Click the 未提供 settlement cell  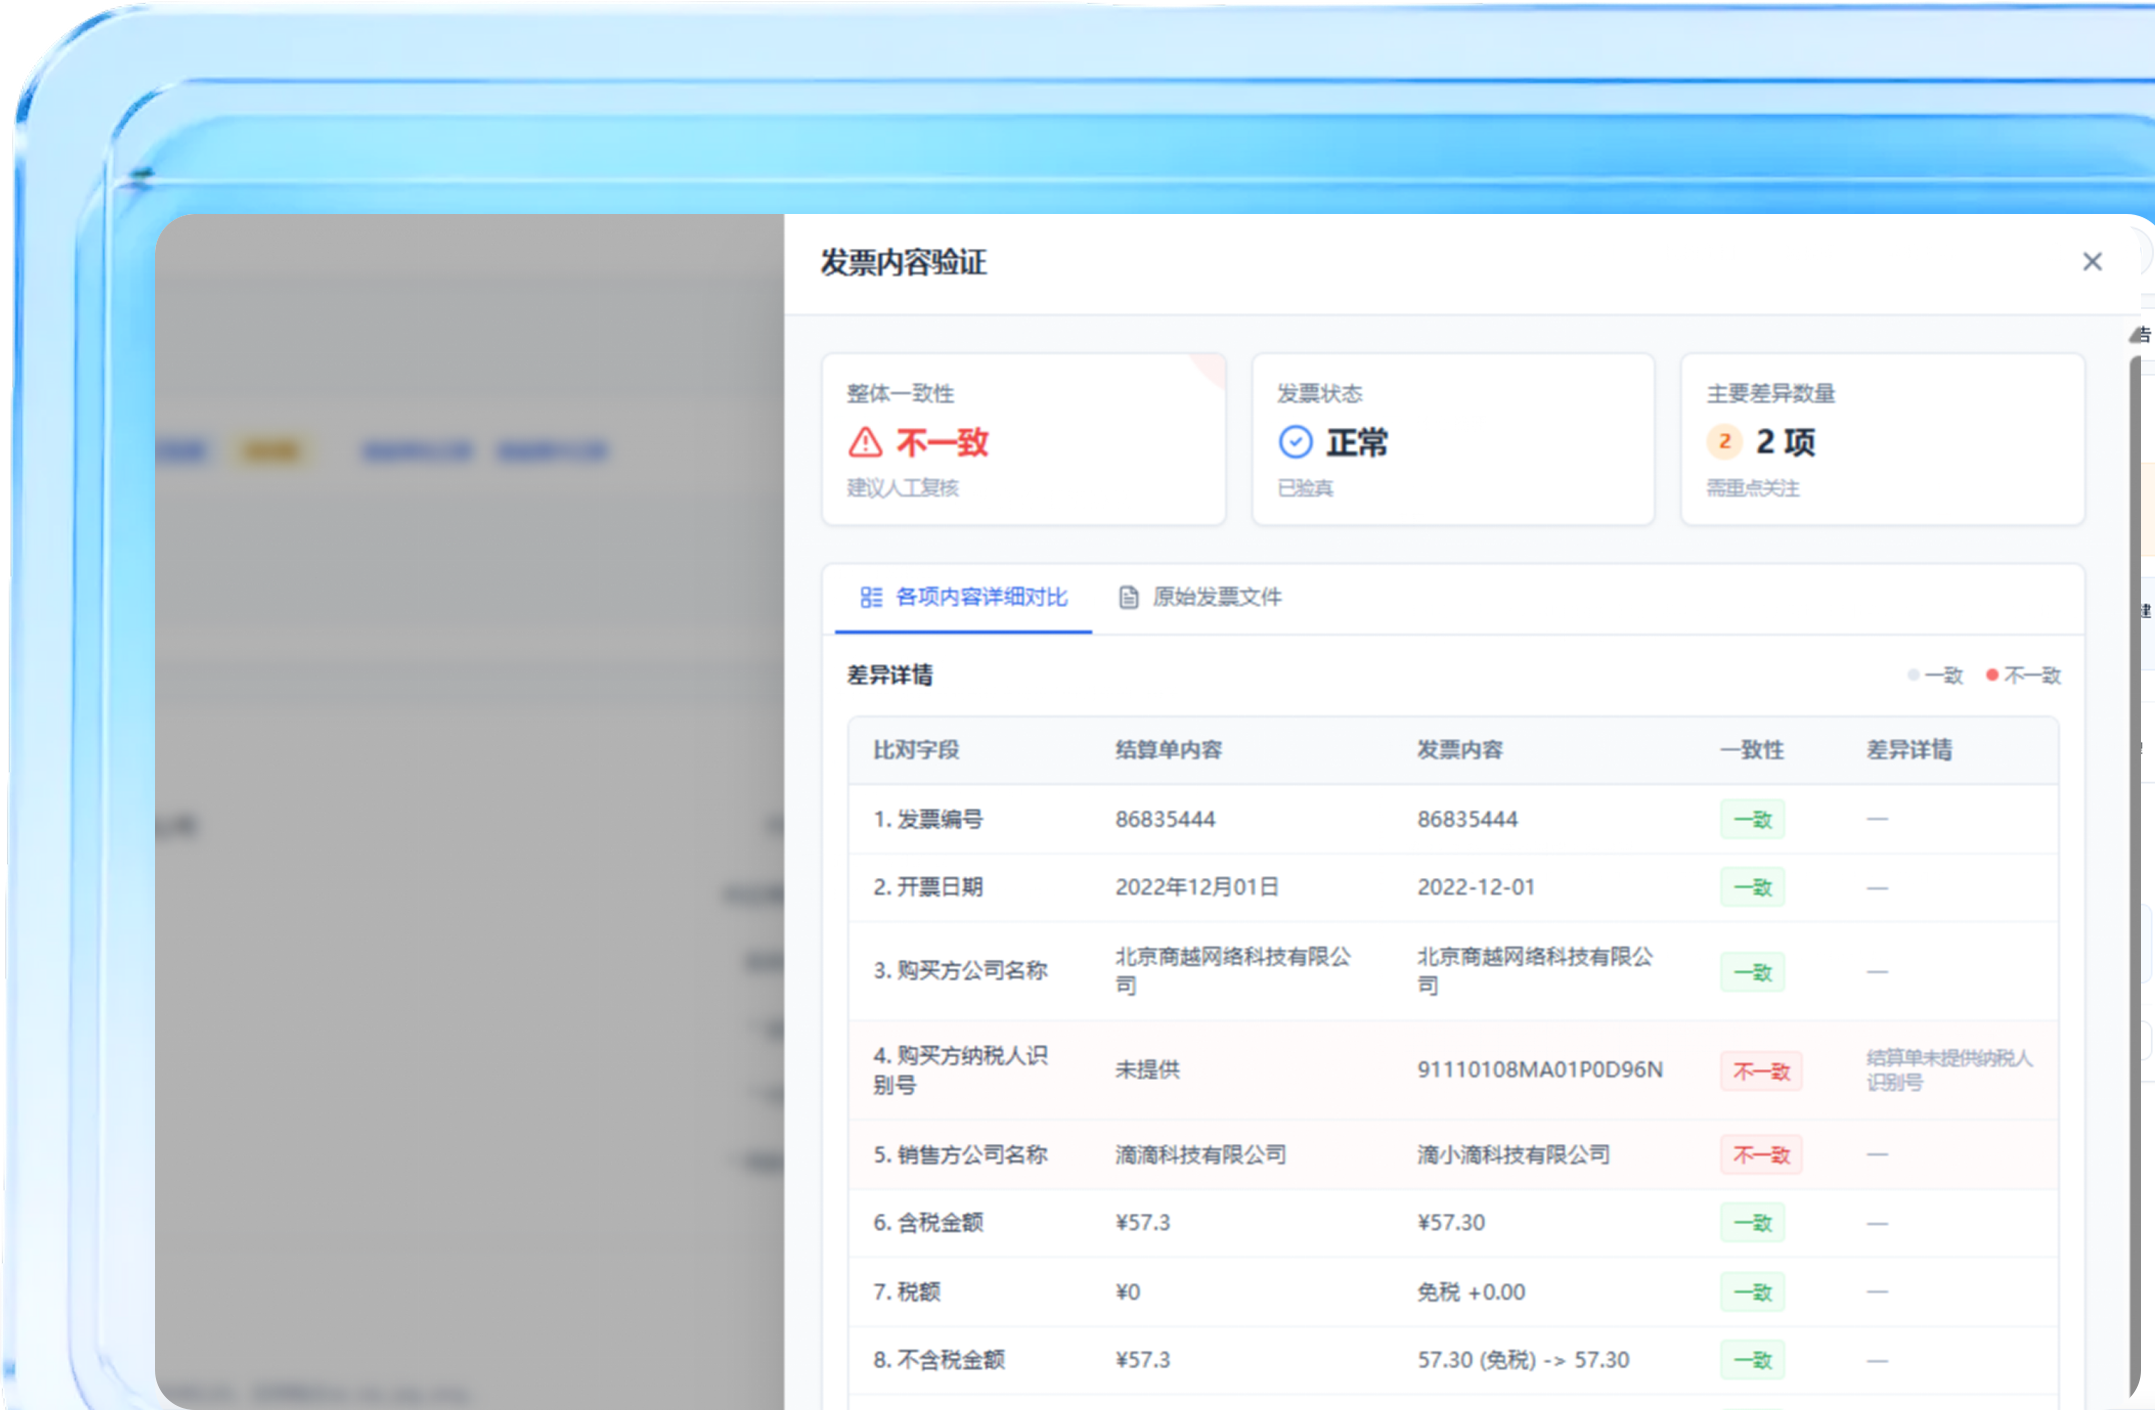tap(1147, 1070)
